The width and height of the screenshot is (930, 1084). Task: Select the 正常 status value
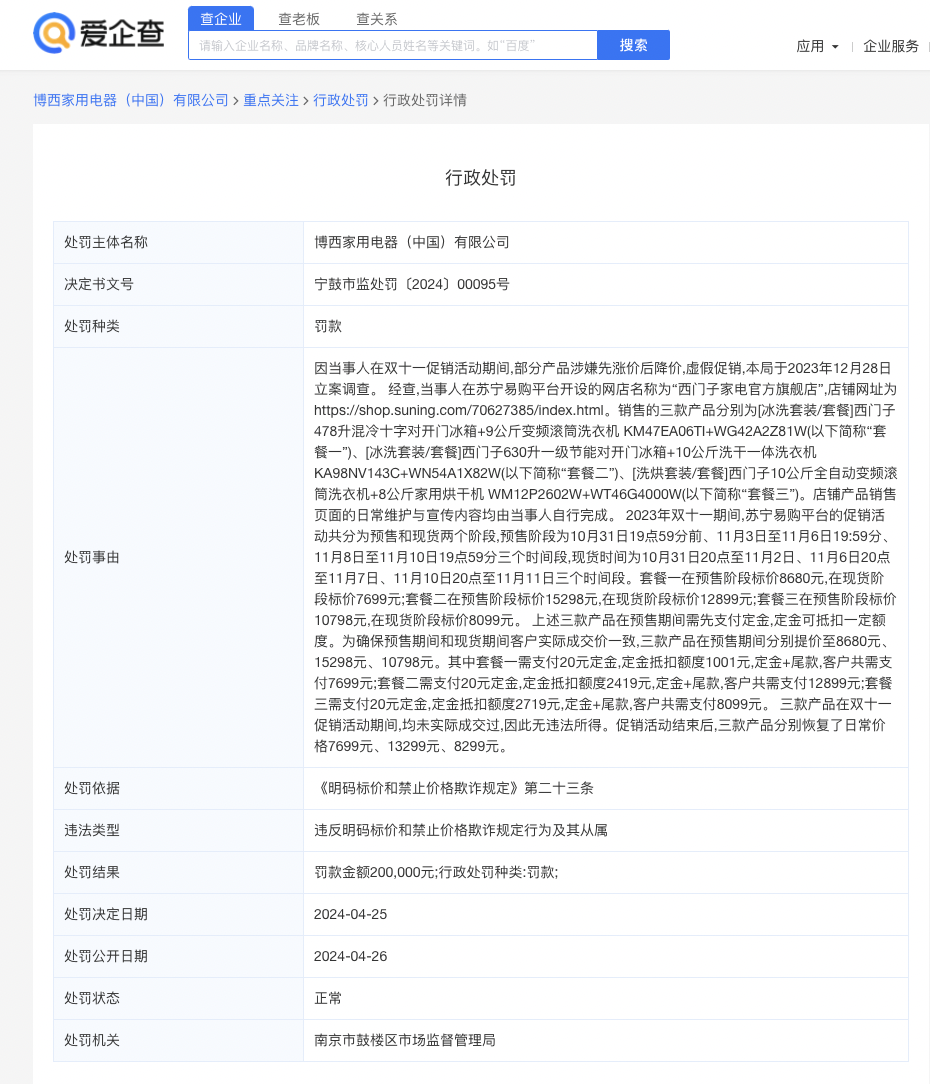tap(328, 998)
